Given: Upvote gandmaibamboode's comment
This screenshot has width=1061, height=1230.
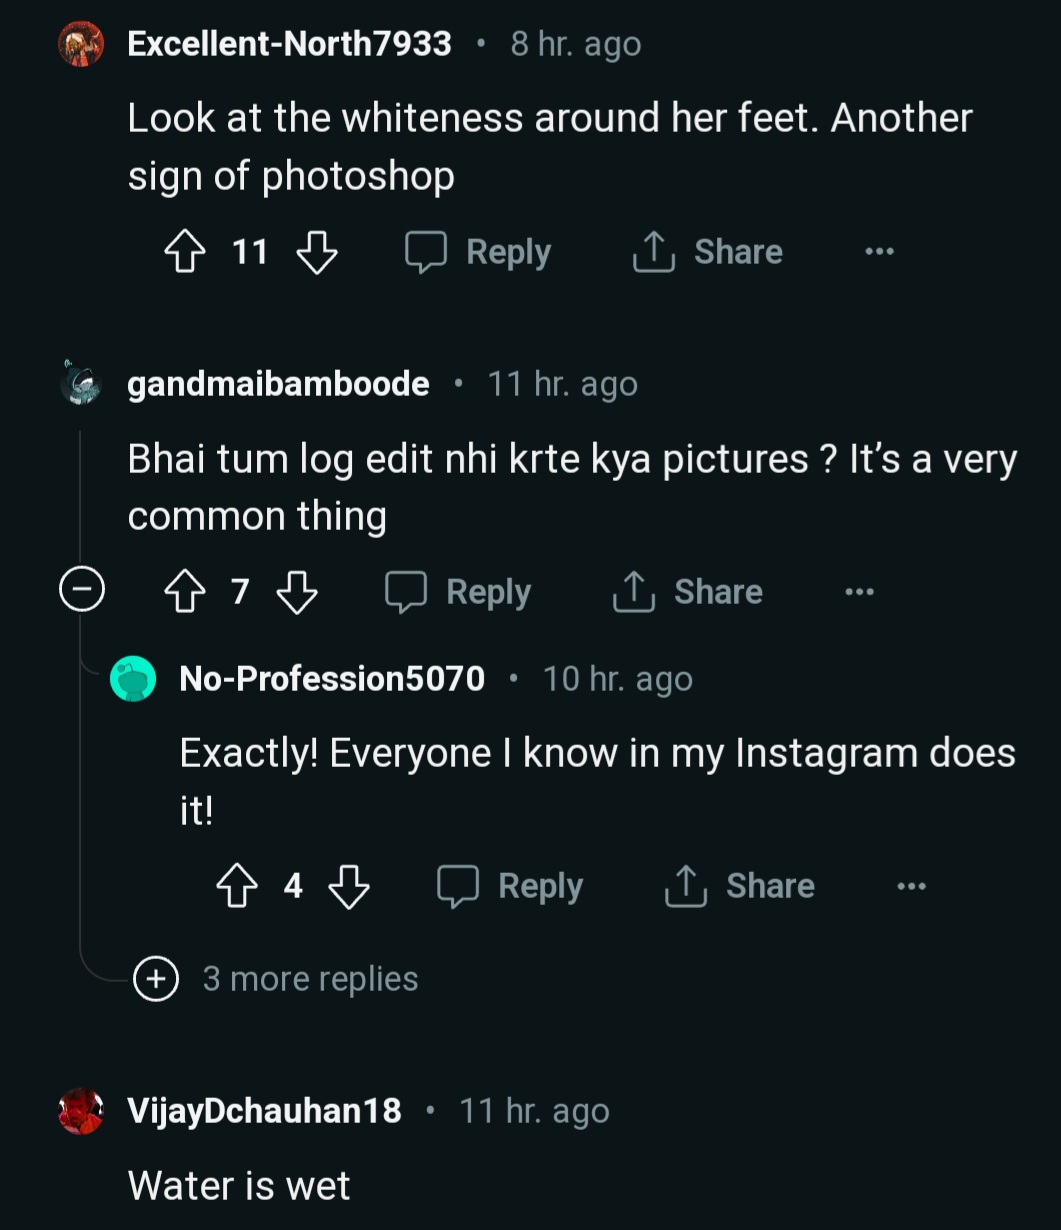Looking at the screenshot, I should 184,592.
